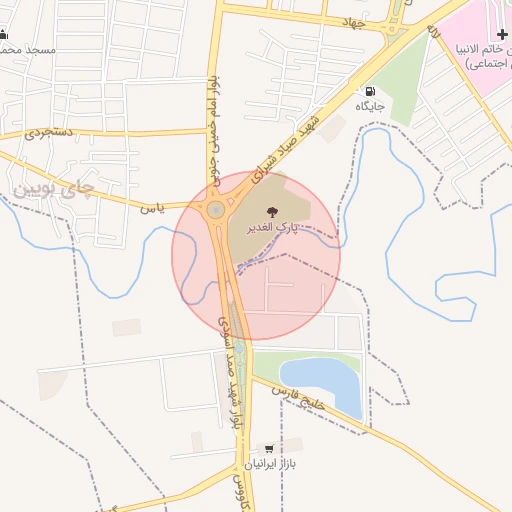
Task: Click the tree icon of پارک الغدیر
Action: [x=272, y=212]
